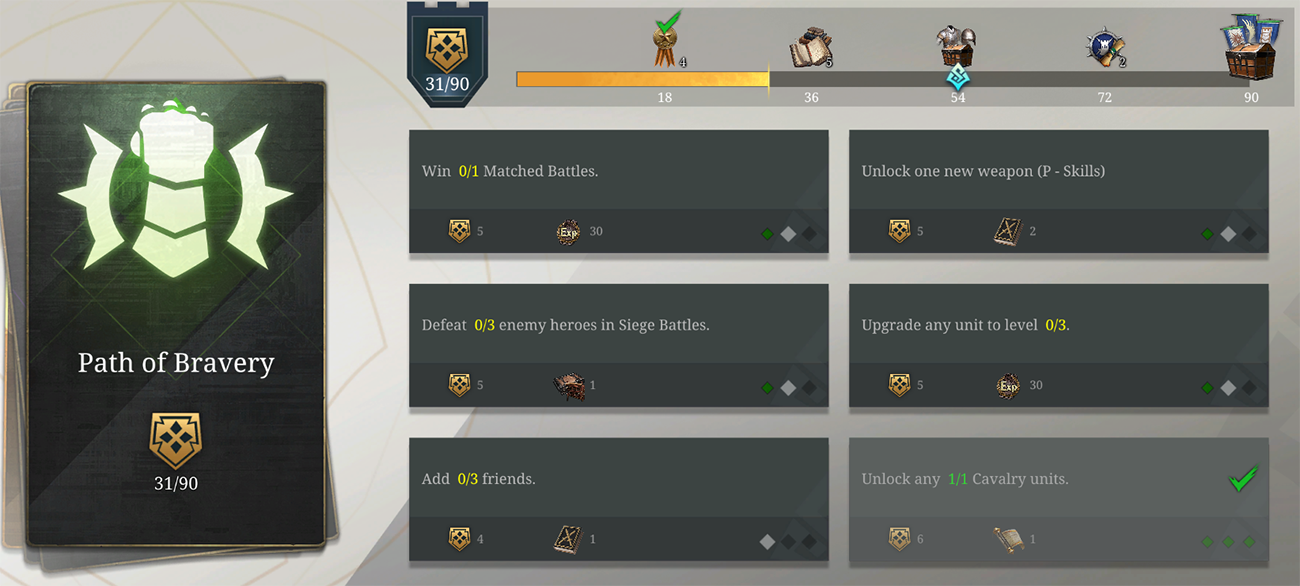Select the Path of Bravery card
Viewport: 1300px width, 586px height.
(x=177, y=314)
